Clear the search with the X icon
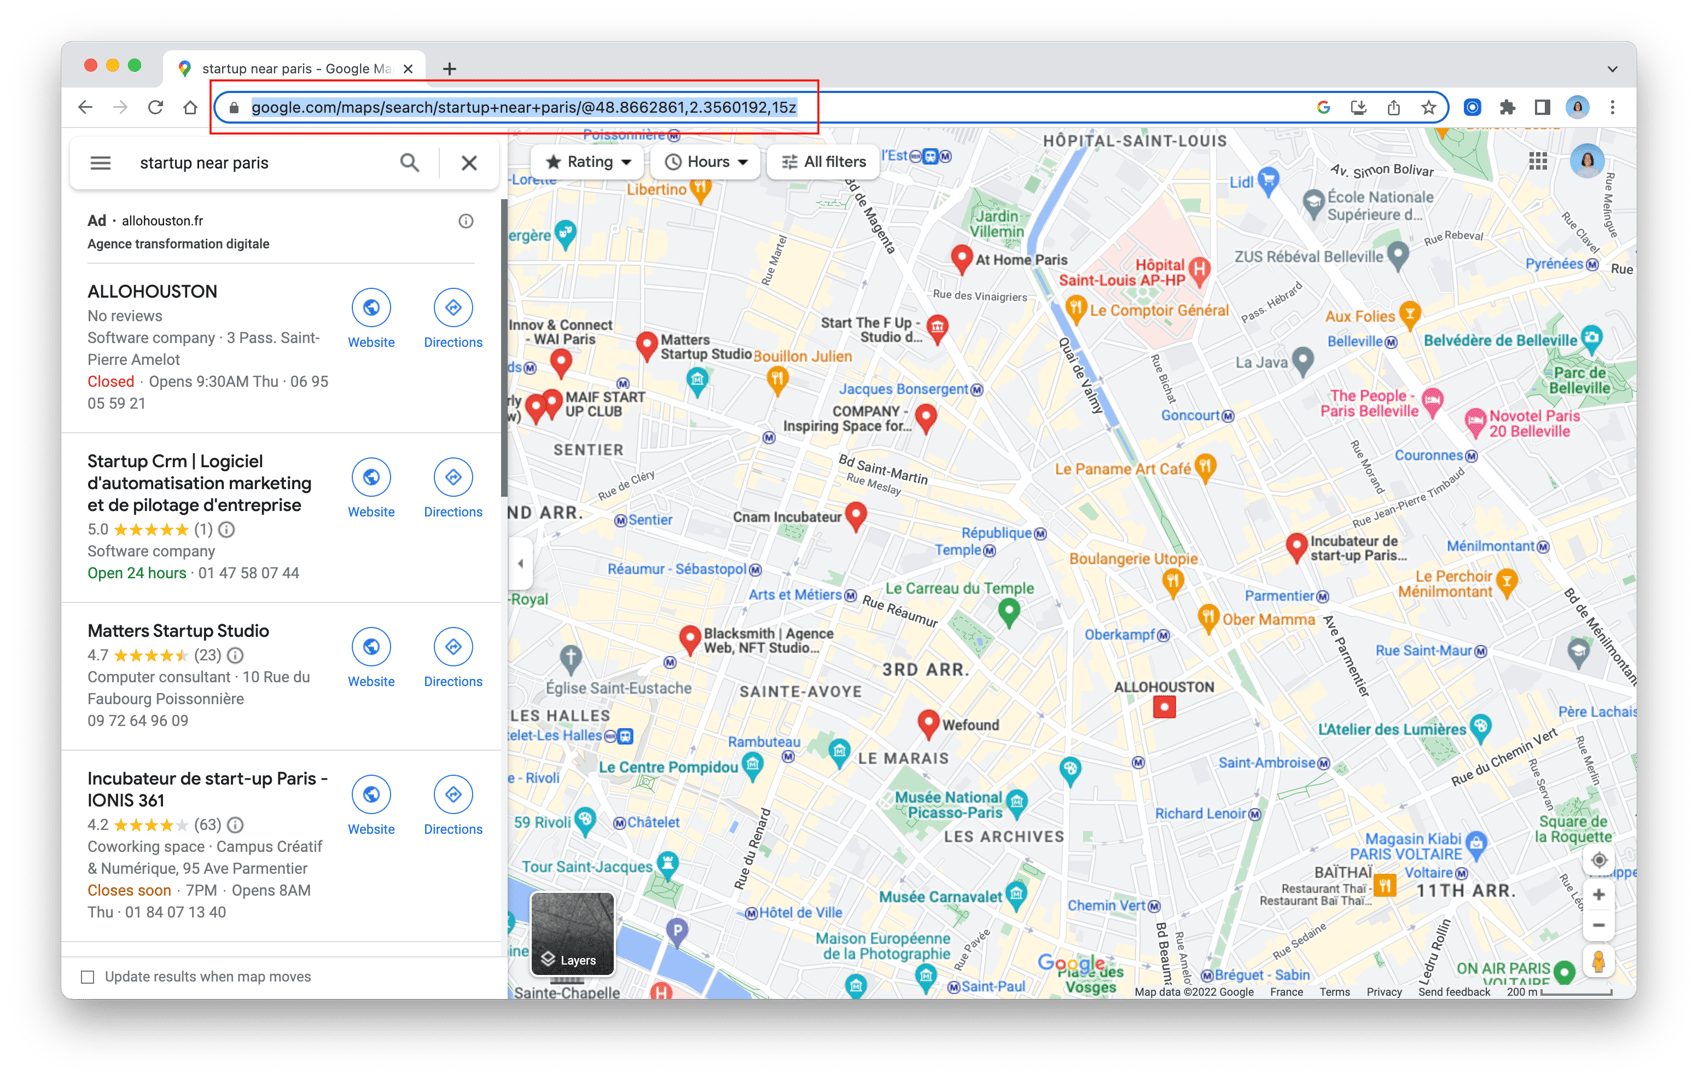The width and height of the screenshot is (1698, 1080). pos(469,163)
